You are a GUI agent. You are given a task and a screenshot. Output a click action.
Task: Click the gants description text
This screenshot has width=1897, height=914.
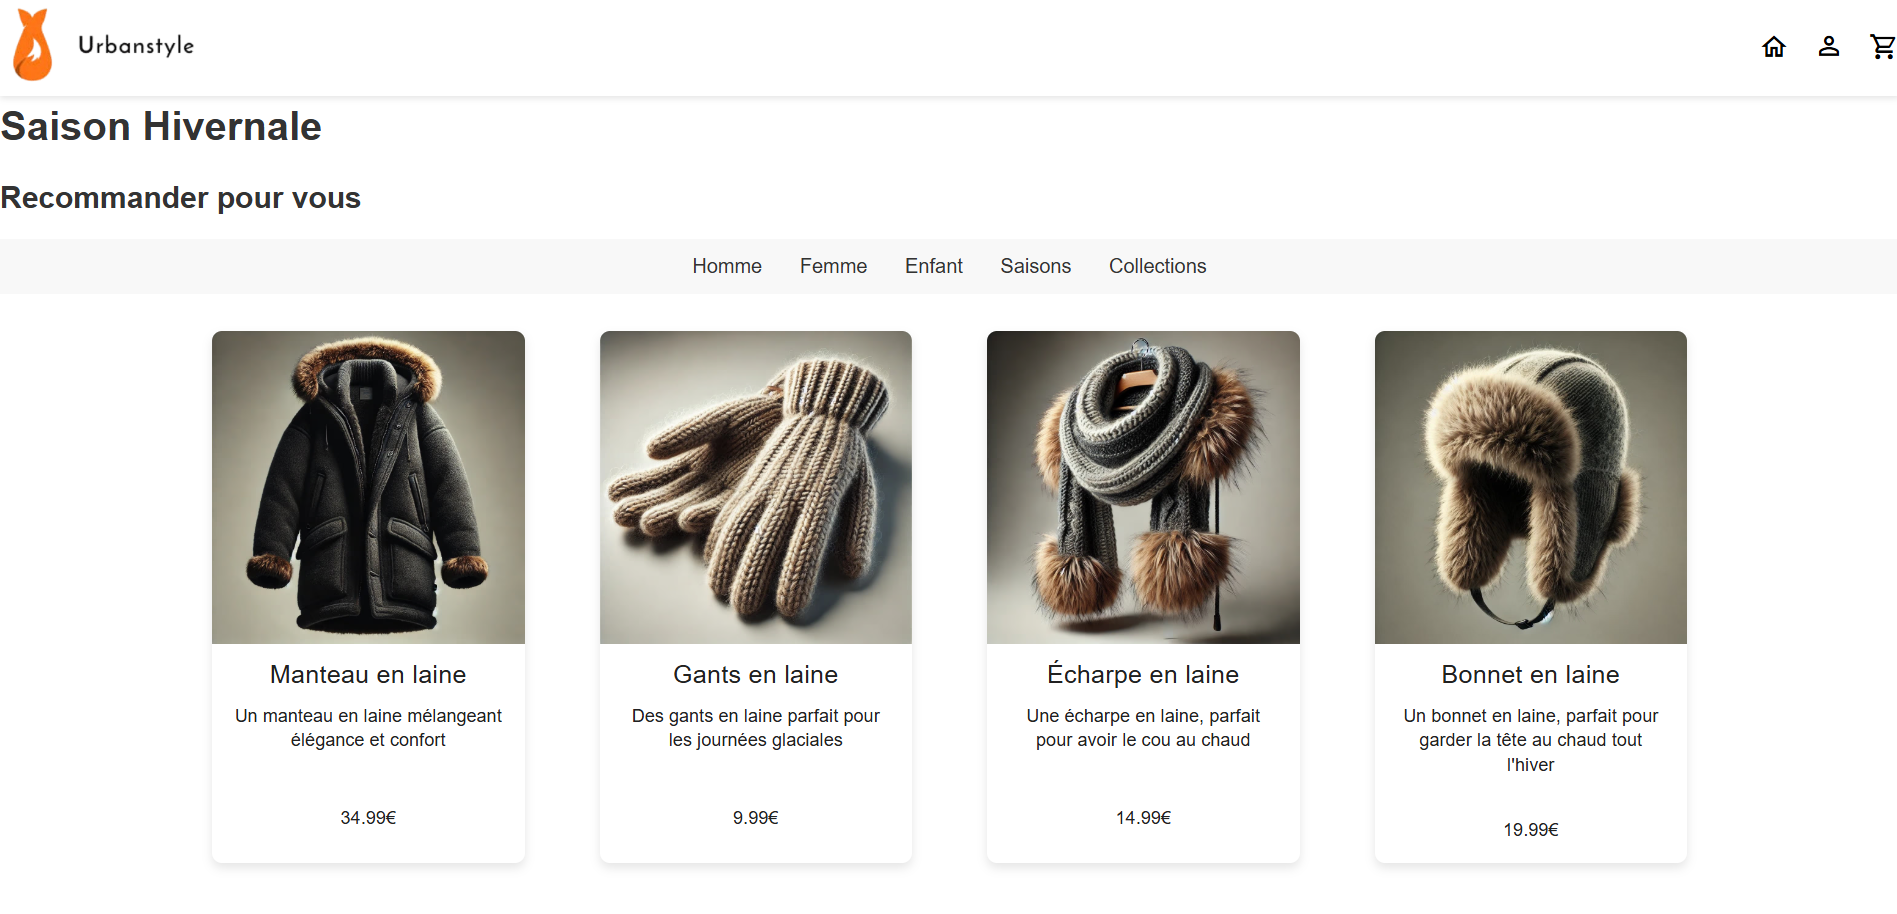[x=756, y=728]
